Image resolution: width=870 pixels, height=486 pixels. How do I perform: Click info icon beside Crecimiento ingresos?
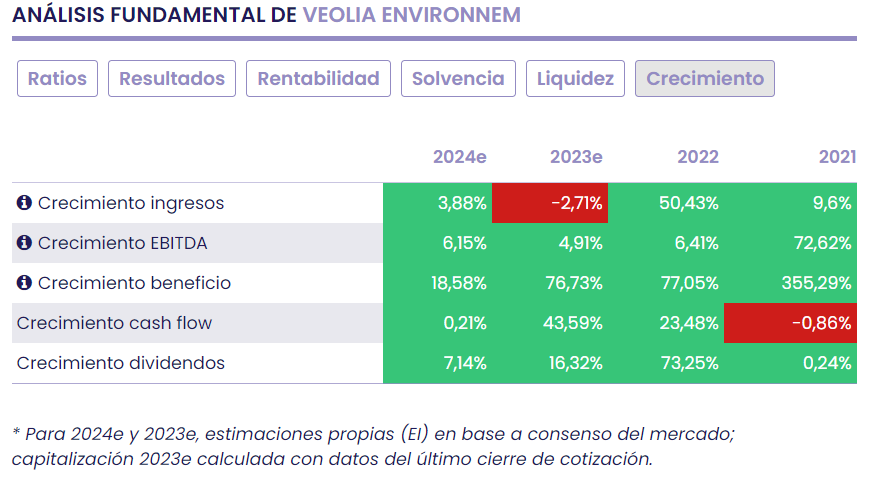click(x=25, y=203)
